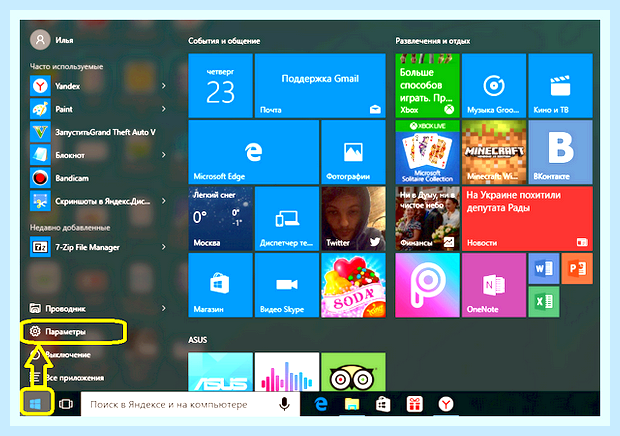620x436 pixels.
Task: Open the colorful audio bars tile
Action: click(287, 372)
